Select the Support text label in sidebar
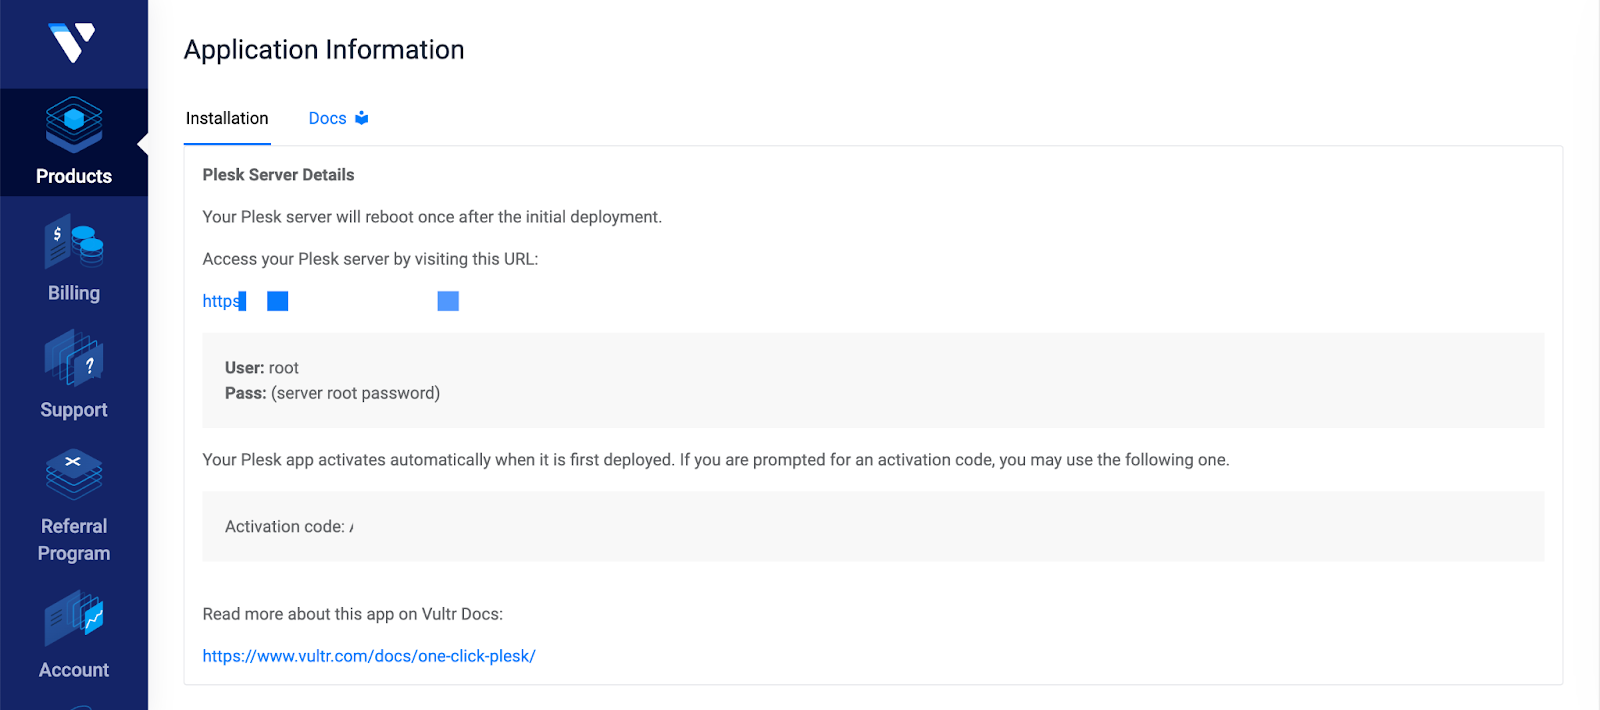Screen dimensions: 1600x710 point(74,410)
